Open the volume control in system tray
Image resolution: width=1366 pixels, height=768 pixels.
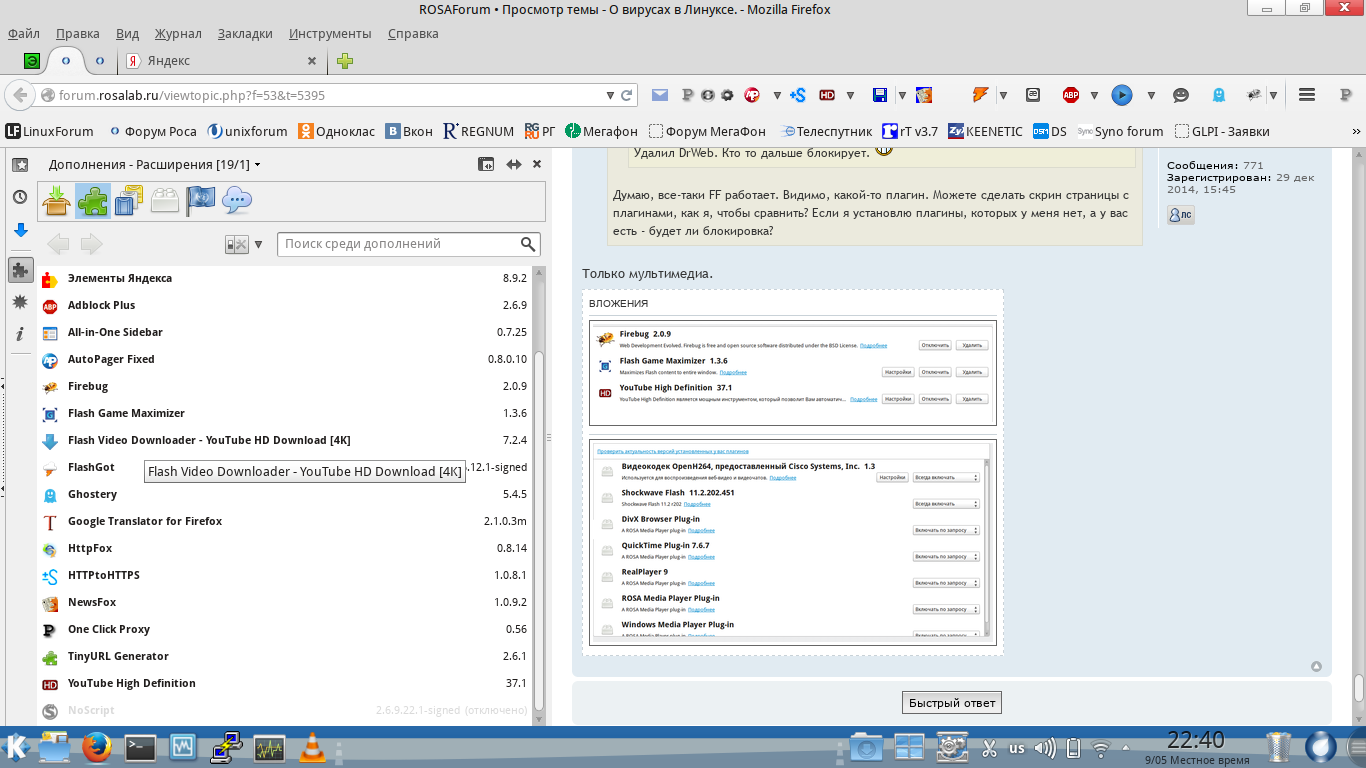pos(1045,748)
